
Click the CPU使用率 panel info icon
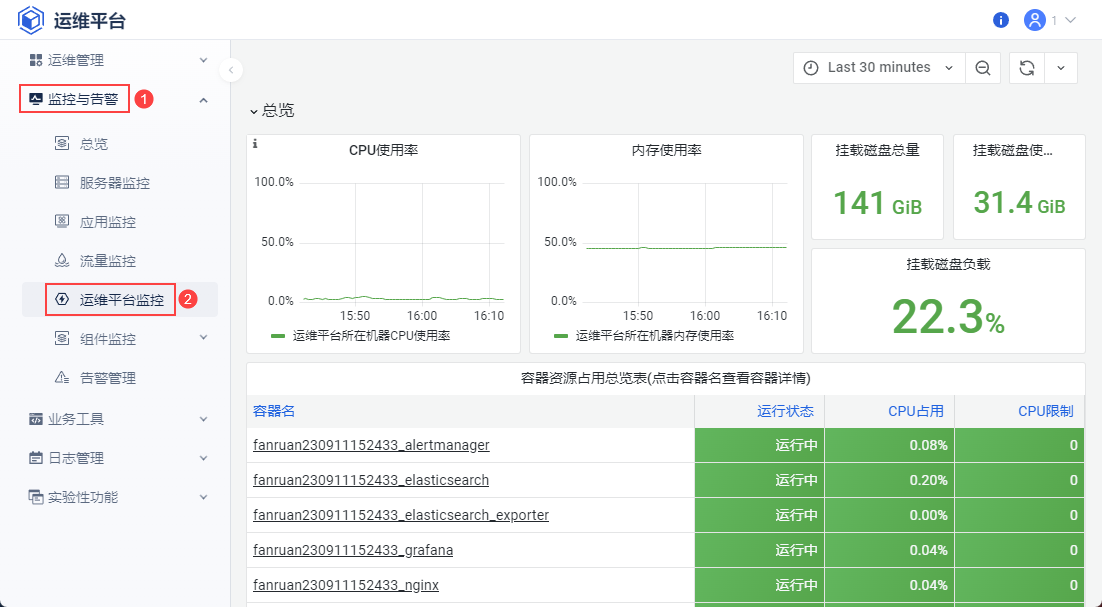[255, 144]
